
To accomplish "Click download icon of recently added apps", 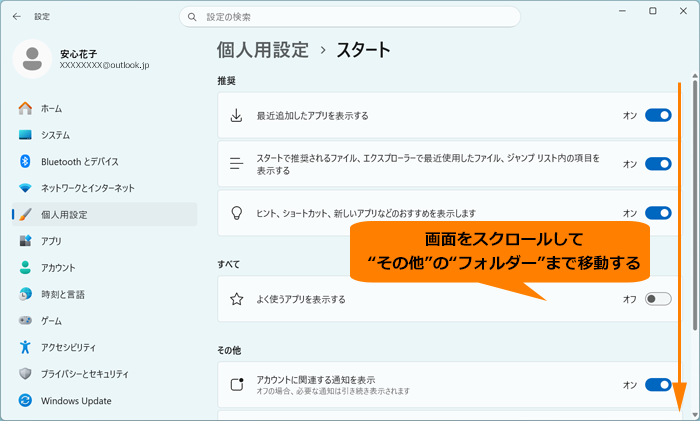I will pos(236,116).
